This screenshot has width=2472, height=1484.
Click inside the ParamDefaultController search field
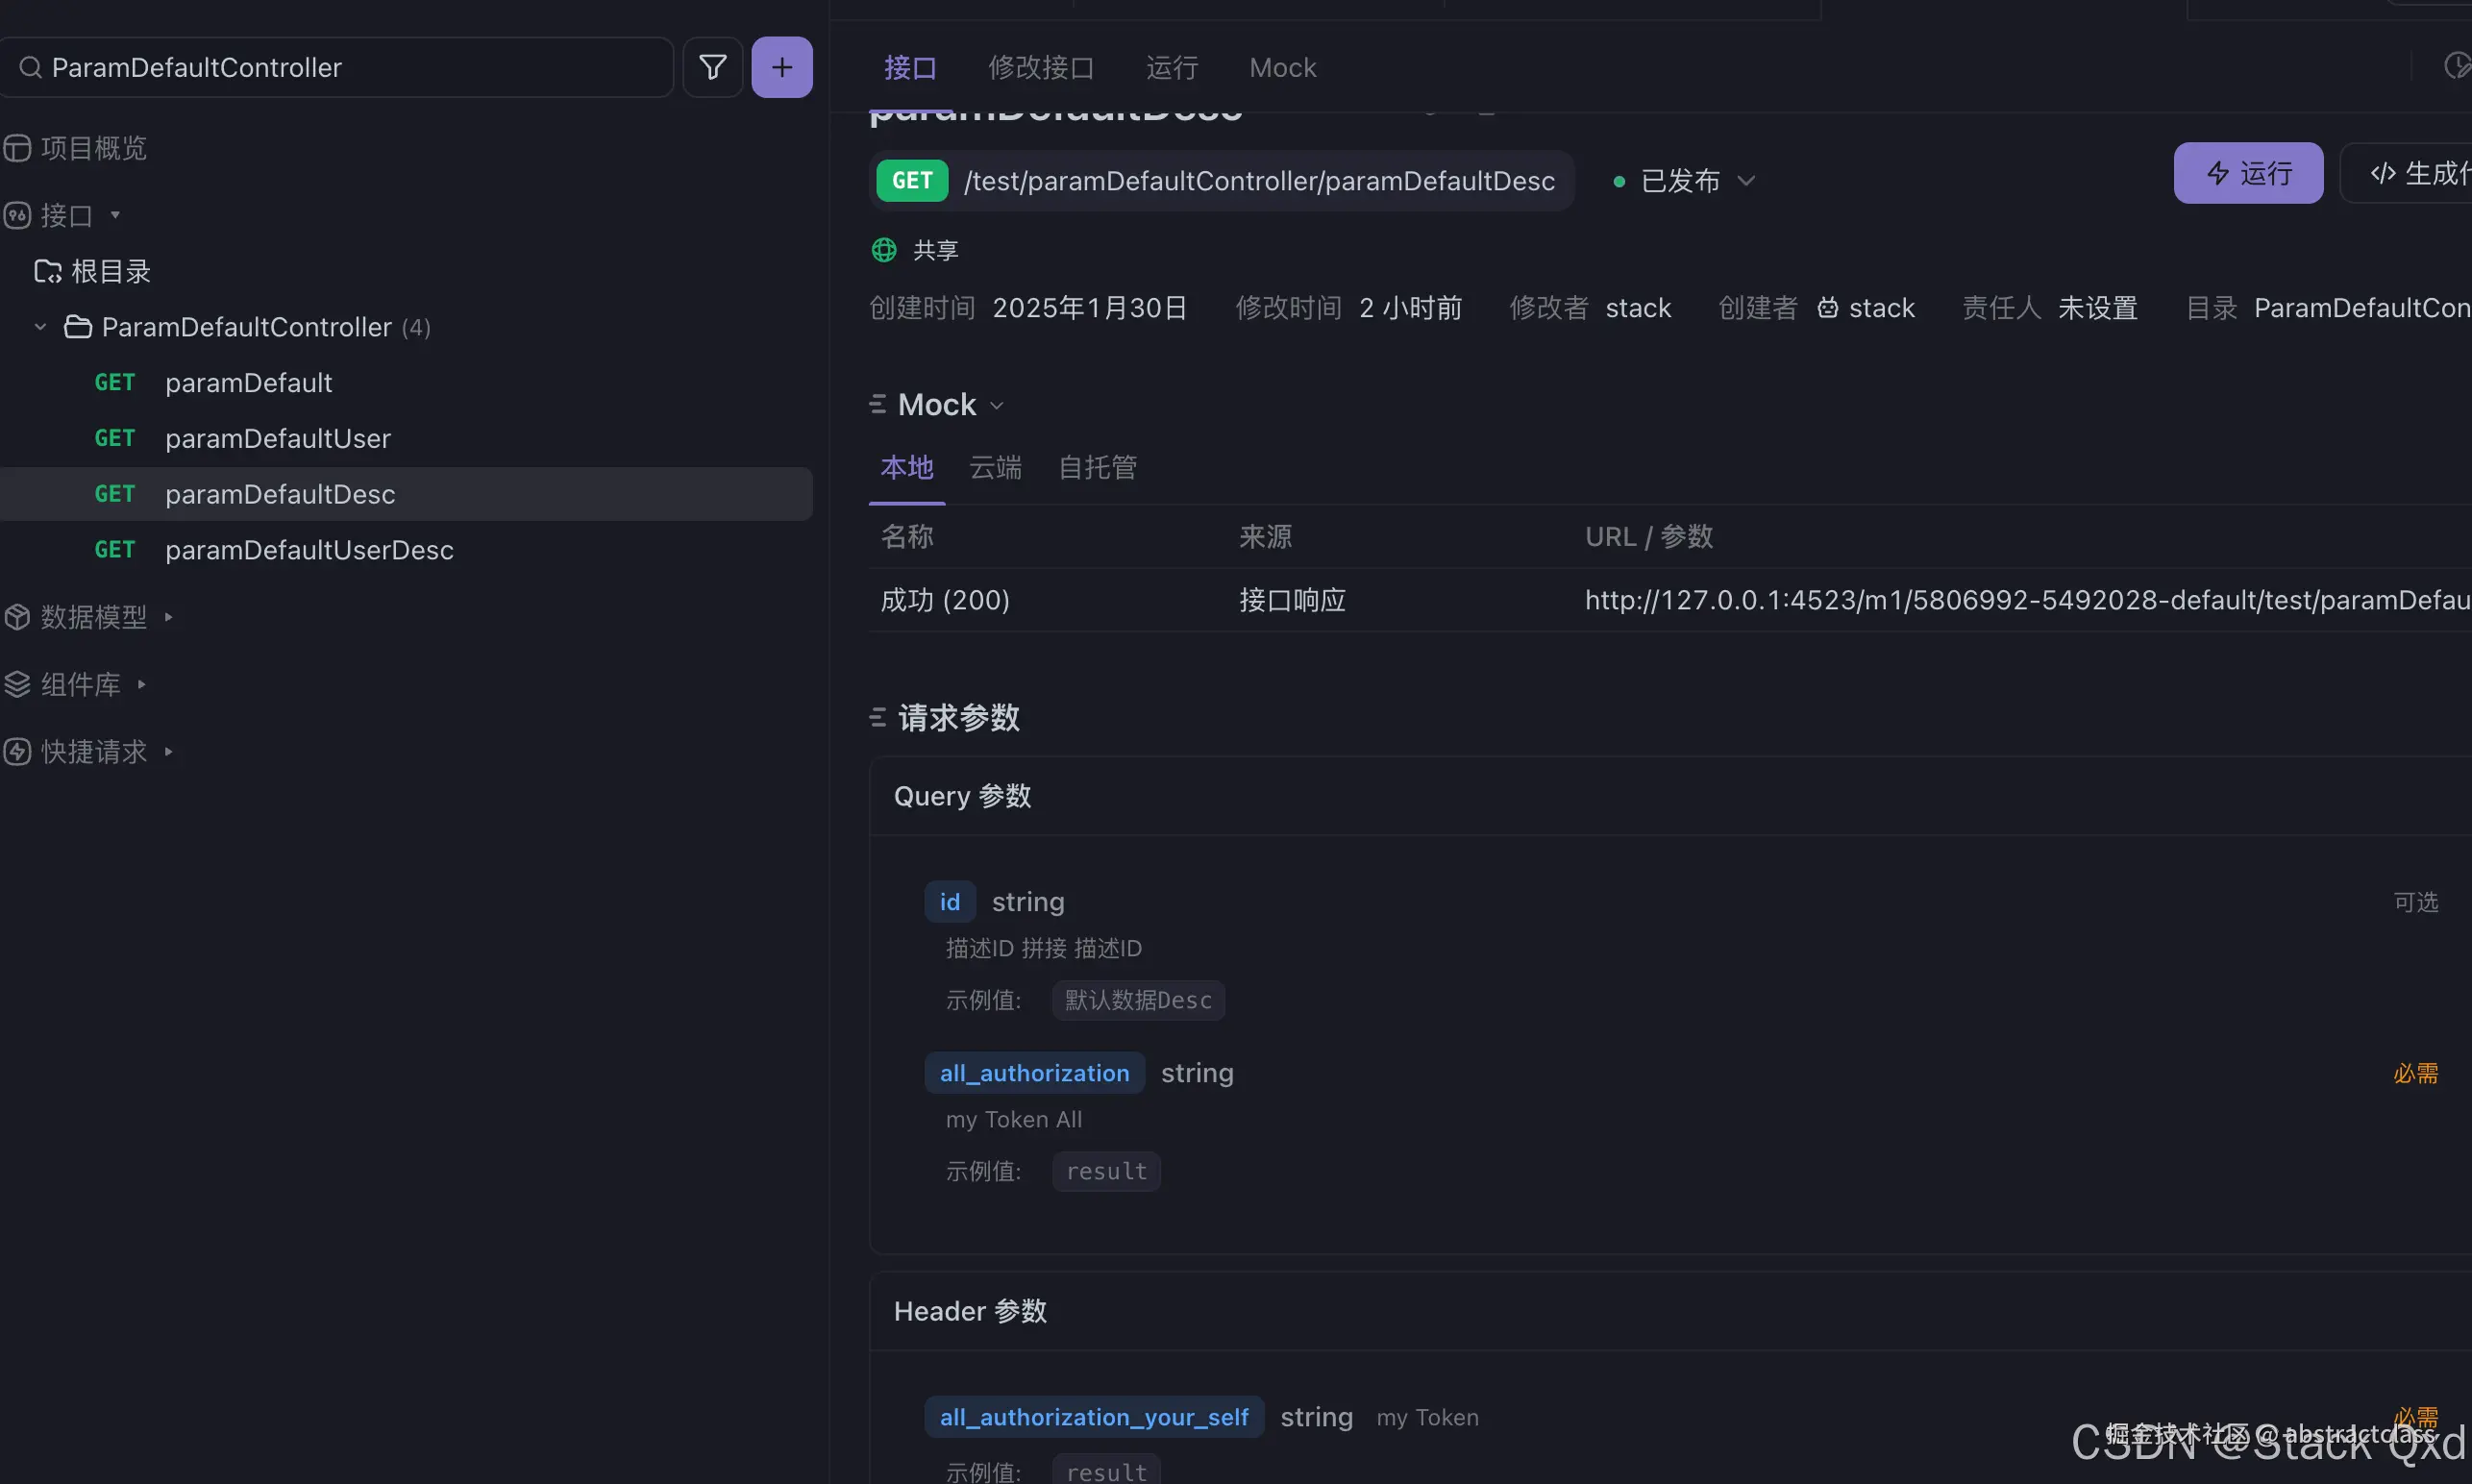click(x=338, y=67)
